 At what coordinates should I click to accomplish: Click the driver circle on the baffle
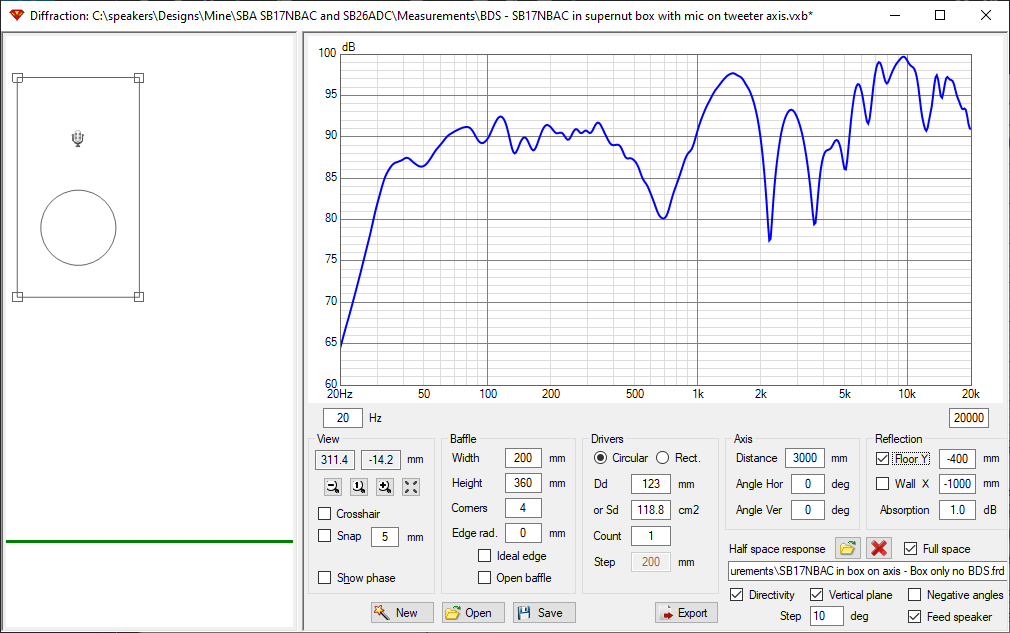point(79,227)
